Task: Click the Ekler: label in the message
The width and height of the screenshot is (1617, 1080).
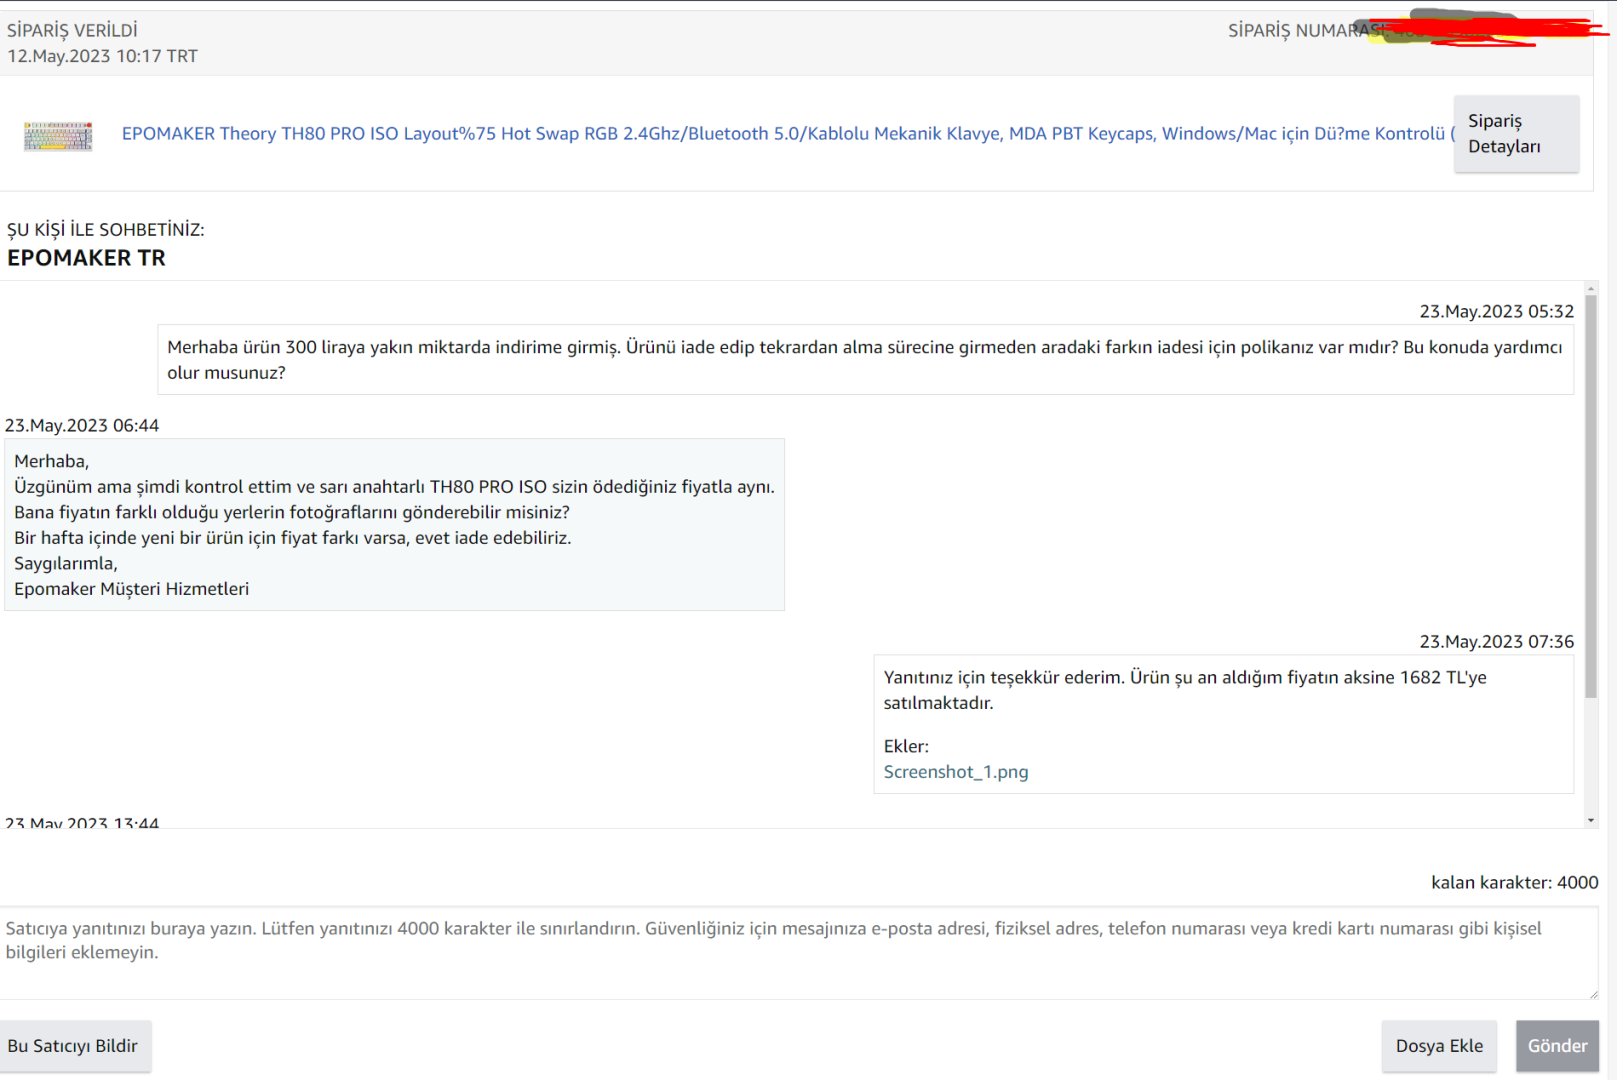Action: pos(906,746)
